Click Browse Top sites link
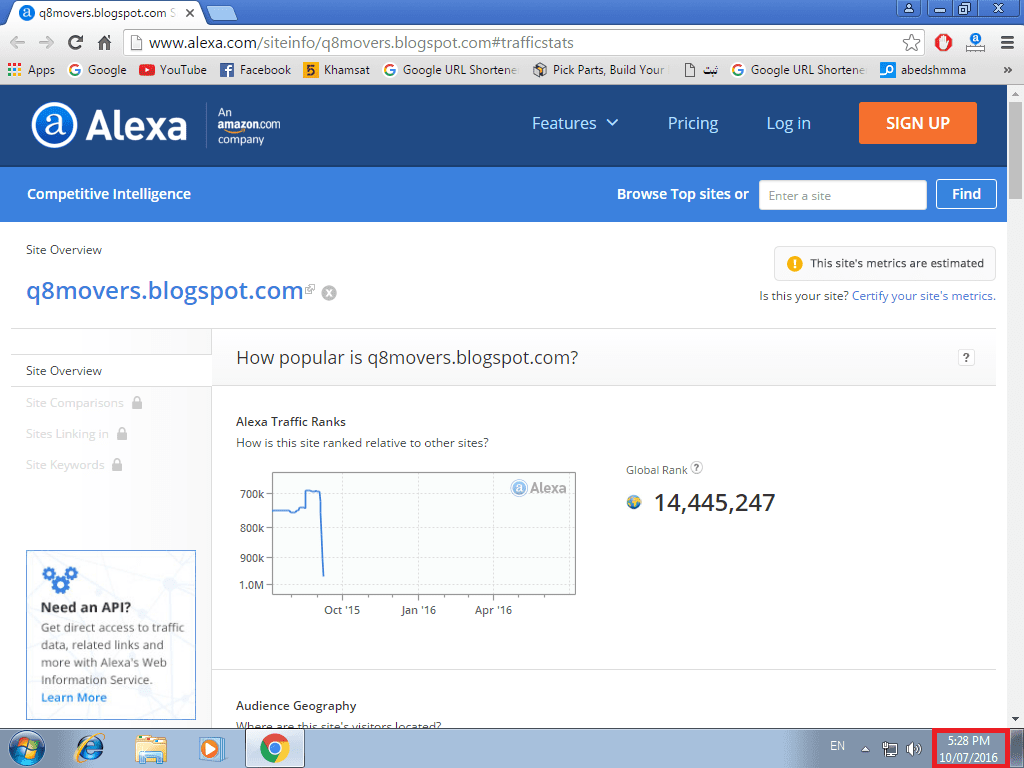 point(675,194)
